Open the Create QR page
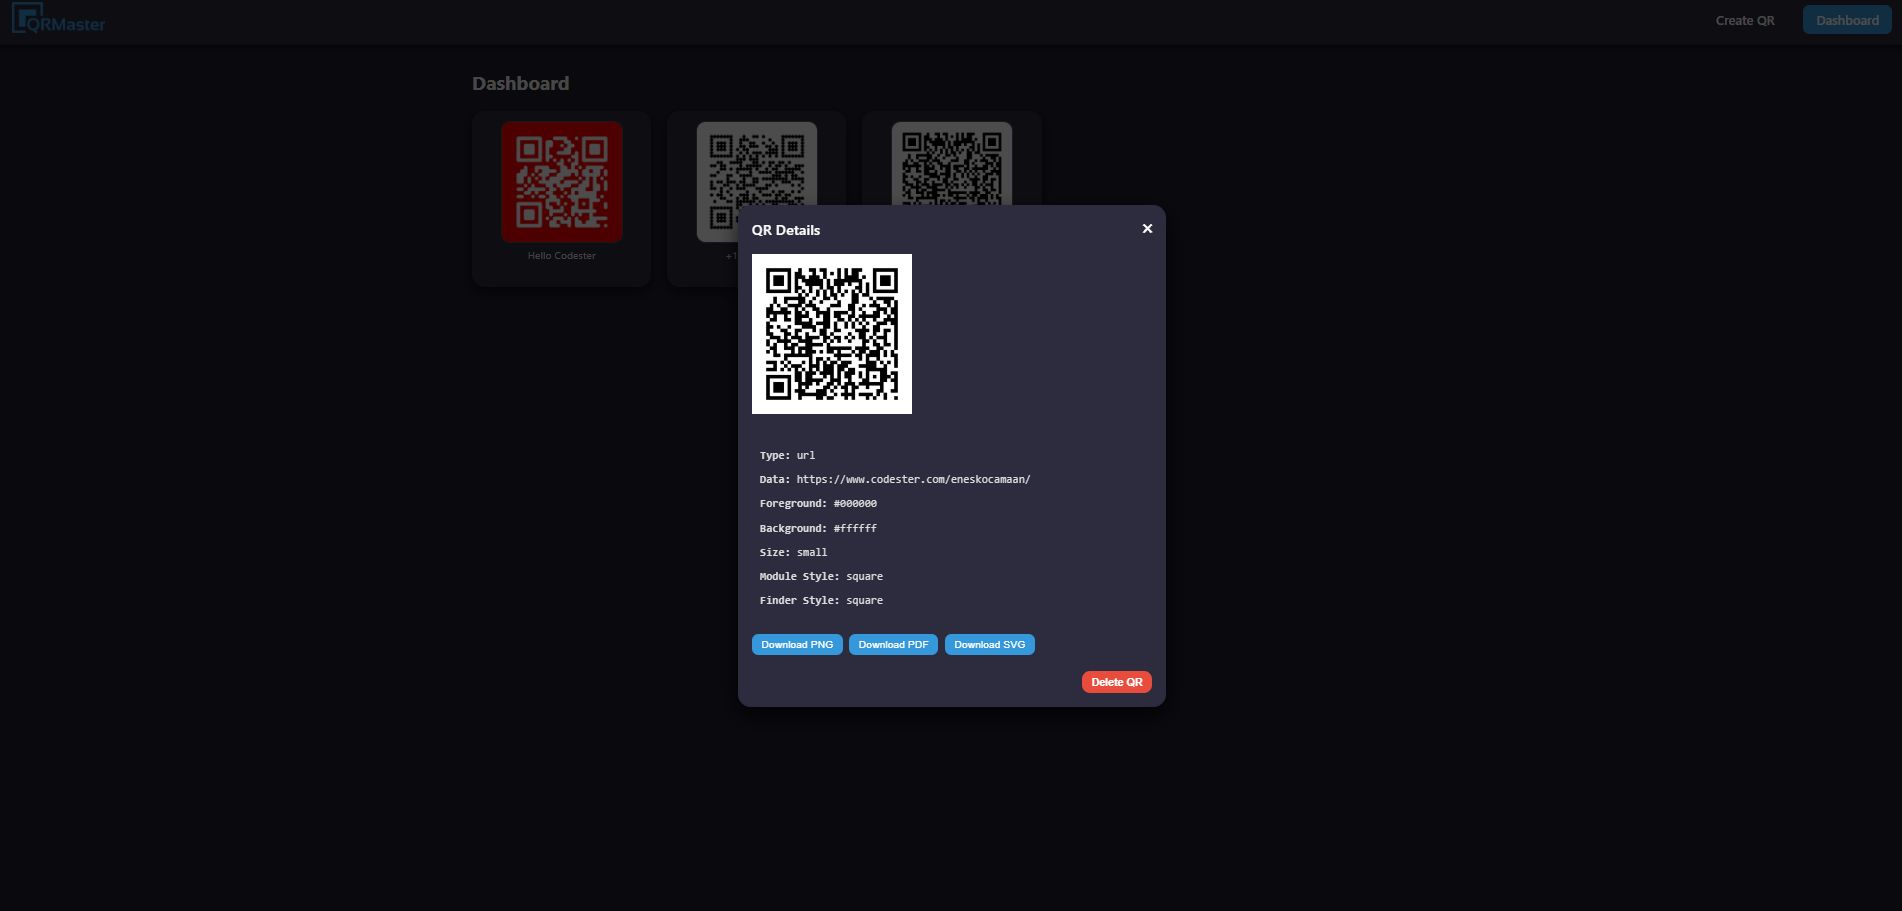 coord(1745,20)
